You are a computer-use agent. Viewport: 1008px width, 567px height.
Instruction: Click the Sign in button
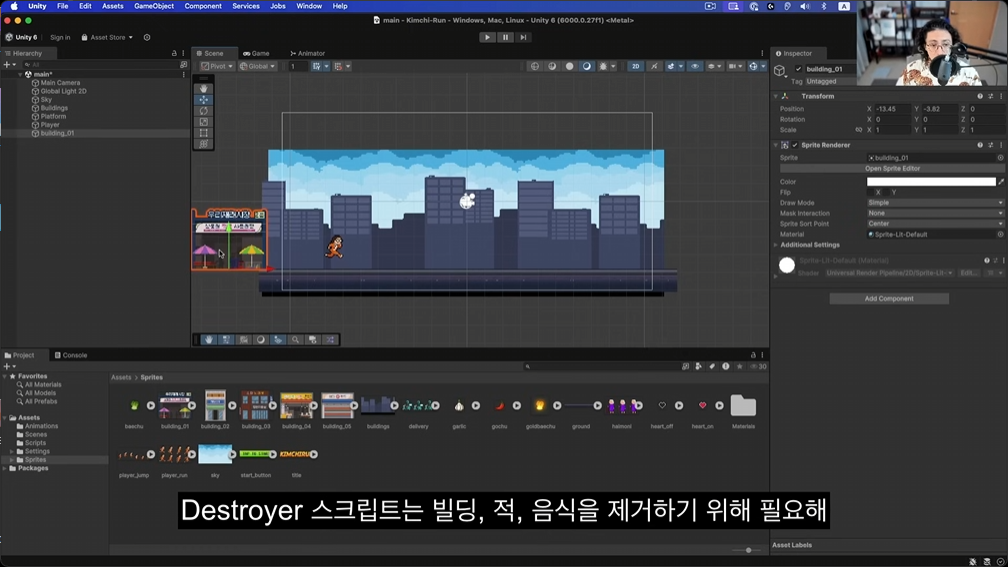click(x=60, y=37)
